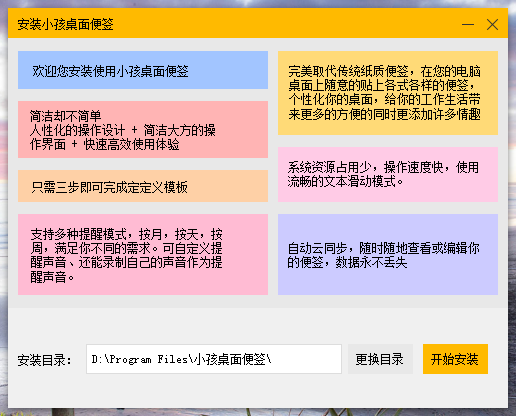
Task: Click the blue 欢迎您安装使用小孩桌面便签 note
Action: (x=143, y=70)
